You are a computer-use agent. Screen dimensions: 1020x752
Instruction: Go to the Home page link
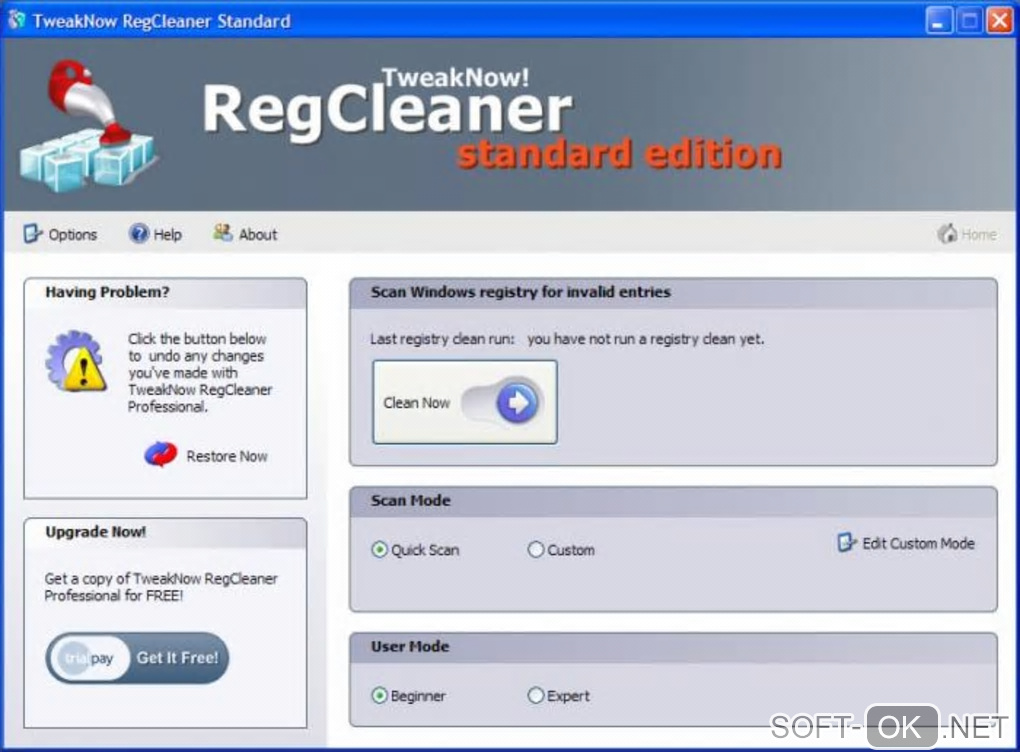click(x=967, y=234)
